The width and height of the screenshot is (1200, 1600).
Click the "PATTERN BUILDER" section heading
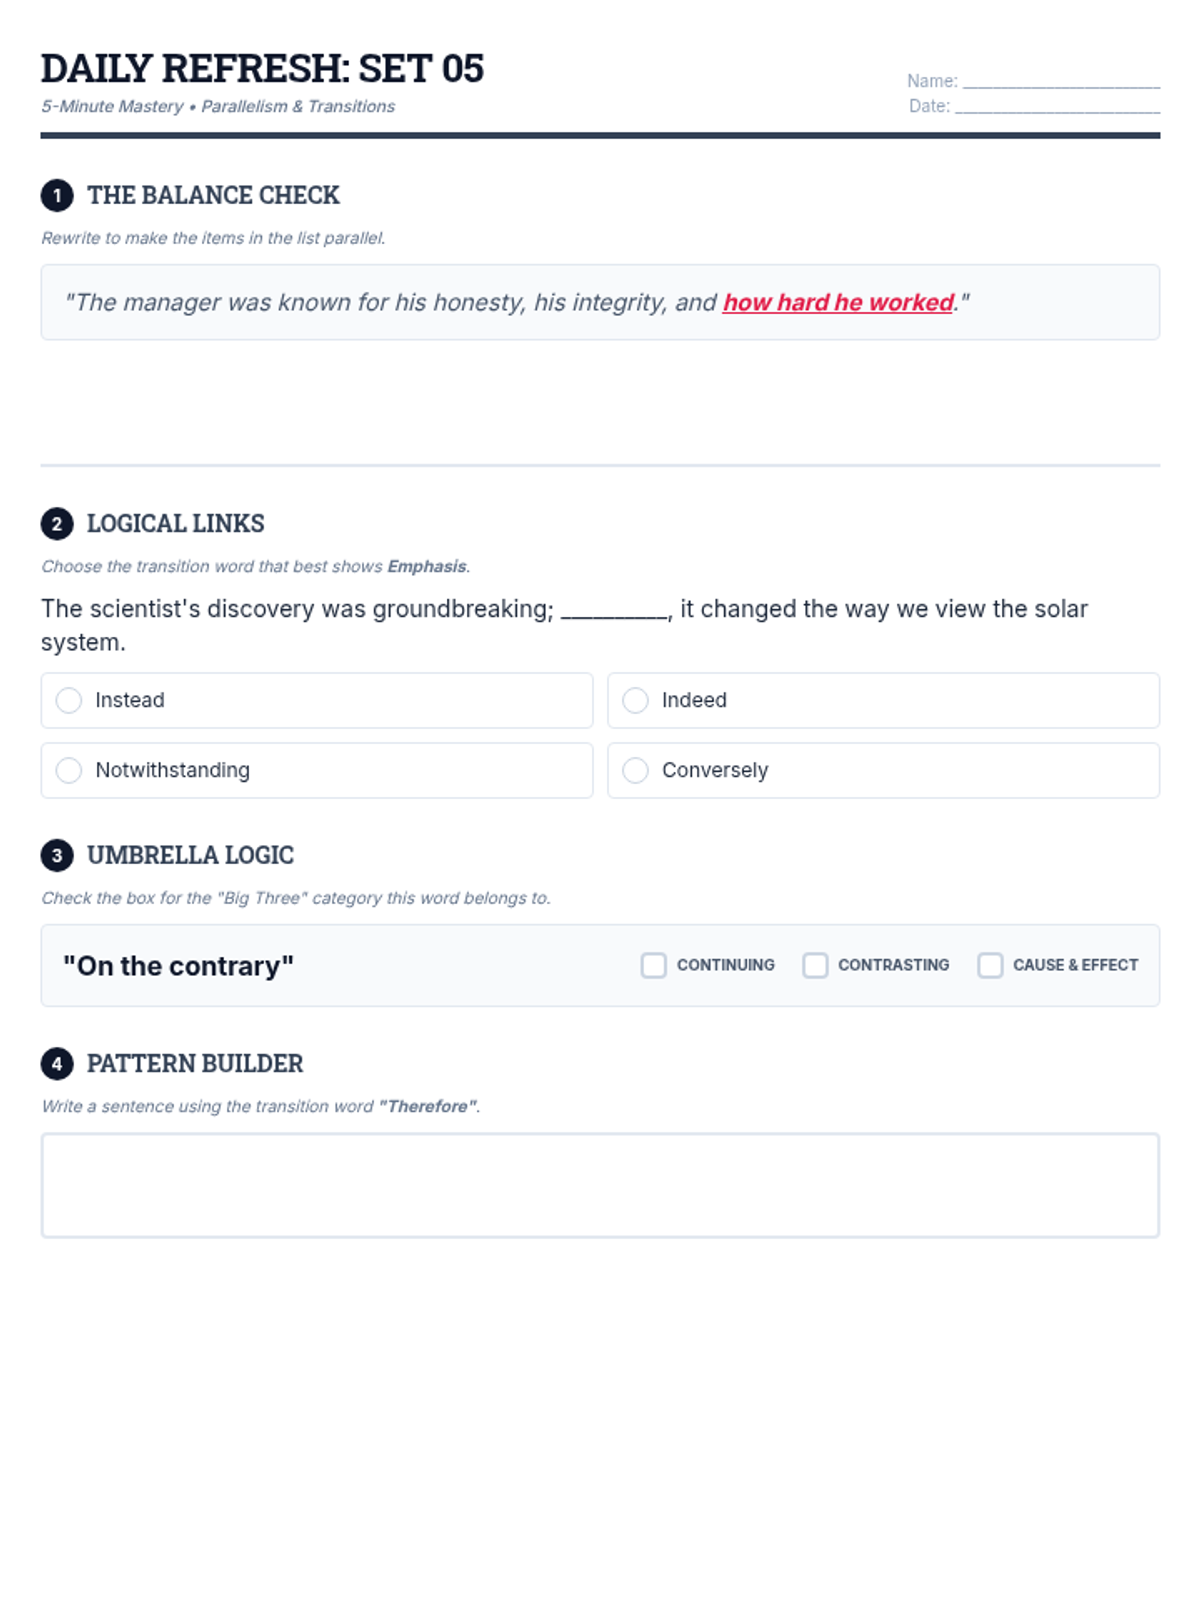point(195,1063)
